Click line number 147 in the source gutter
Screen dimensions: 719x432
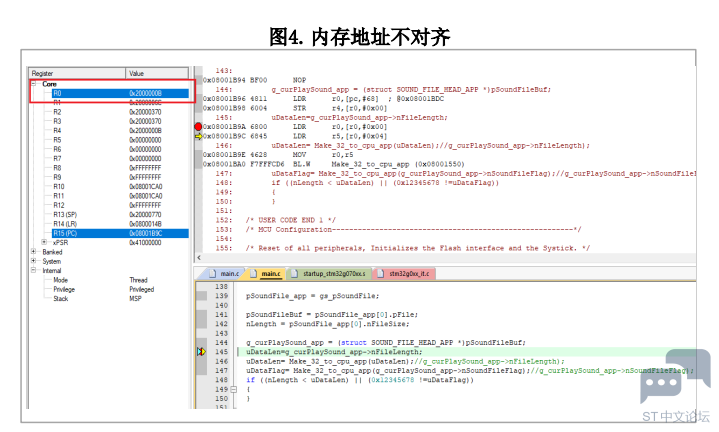[x=221, y=371]
